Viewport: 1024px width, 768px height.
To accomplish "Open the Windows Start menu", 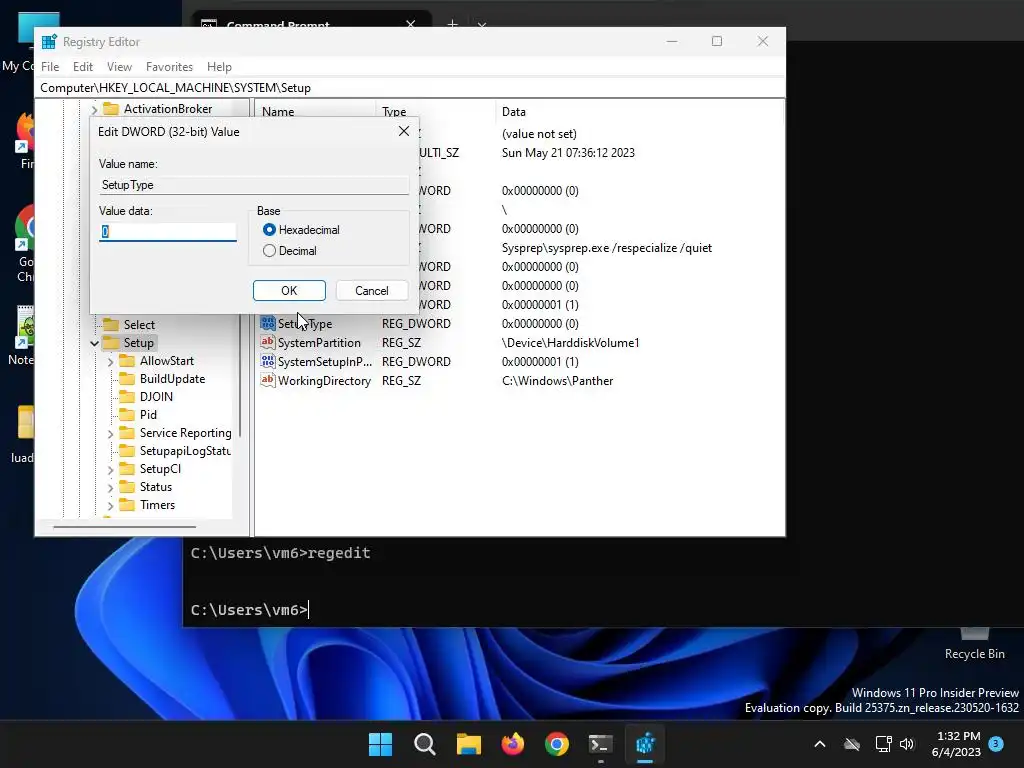I will click(380, 744).
